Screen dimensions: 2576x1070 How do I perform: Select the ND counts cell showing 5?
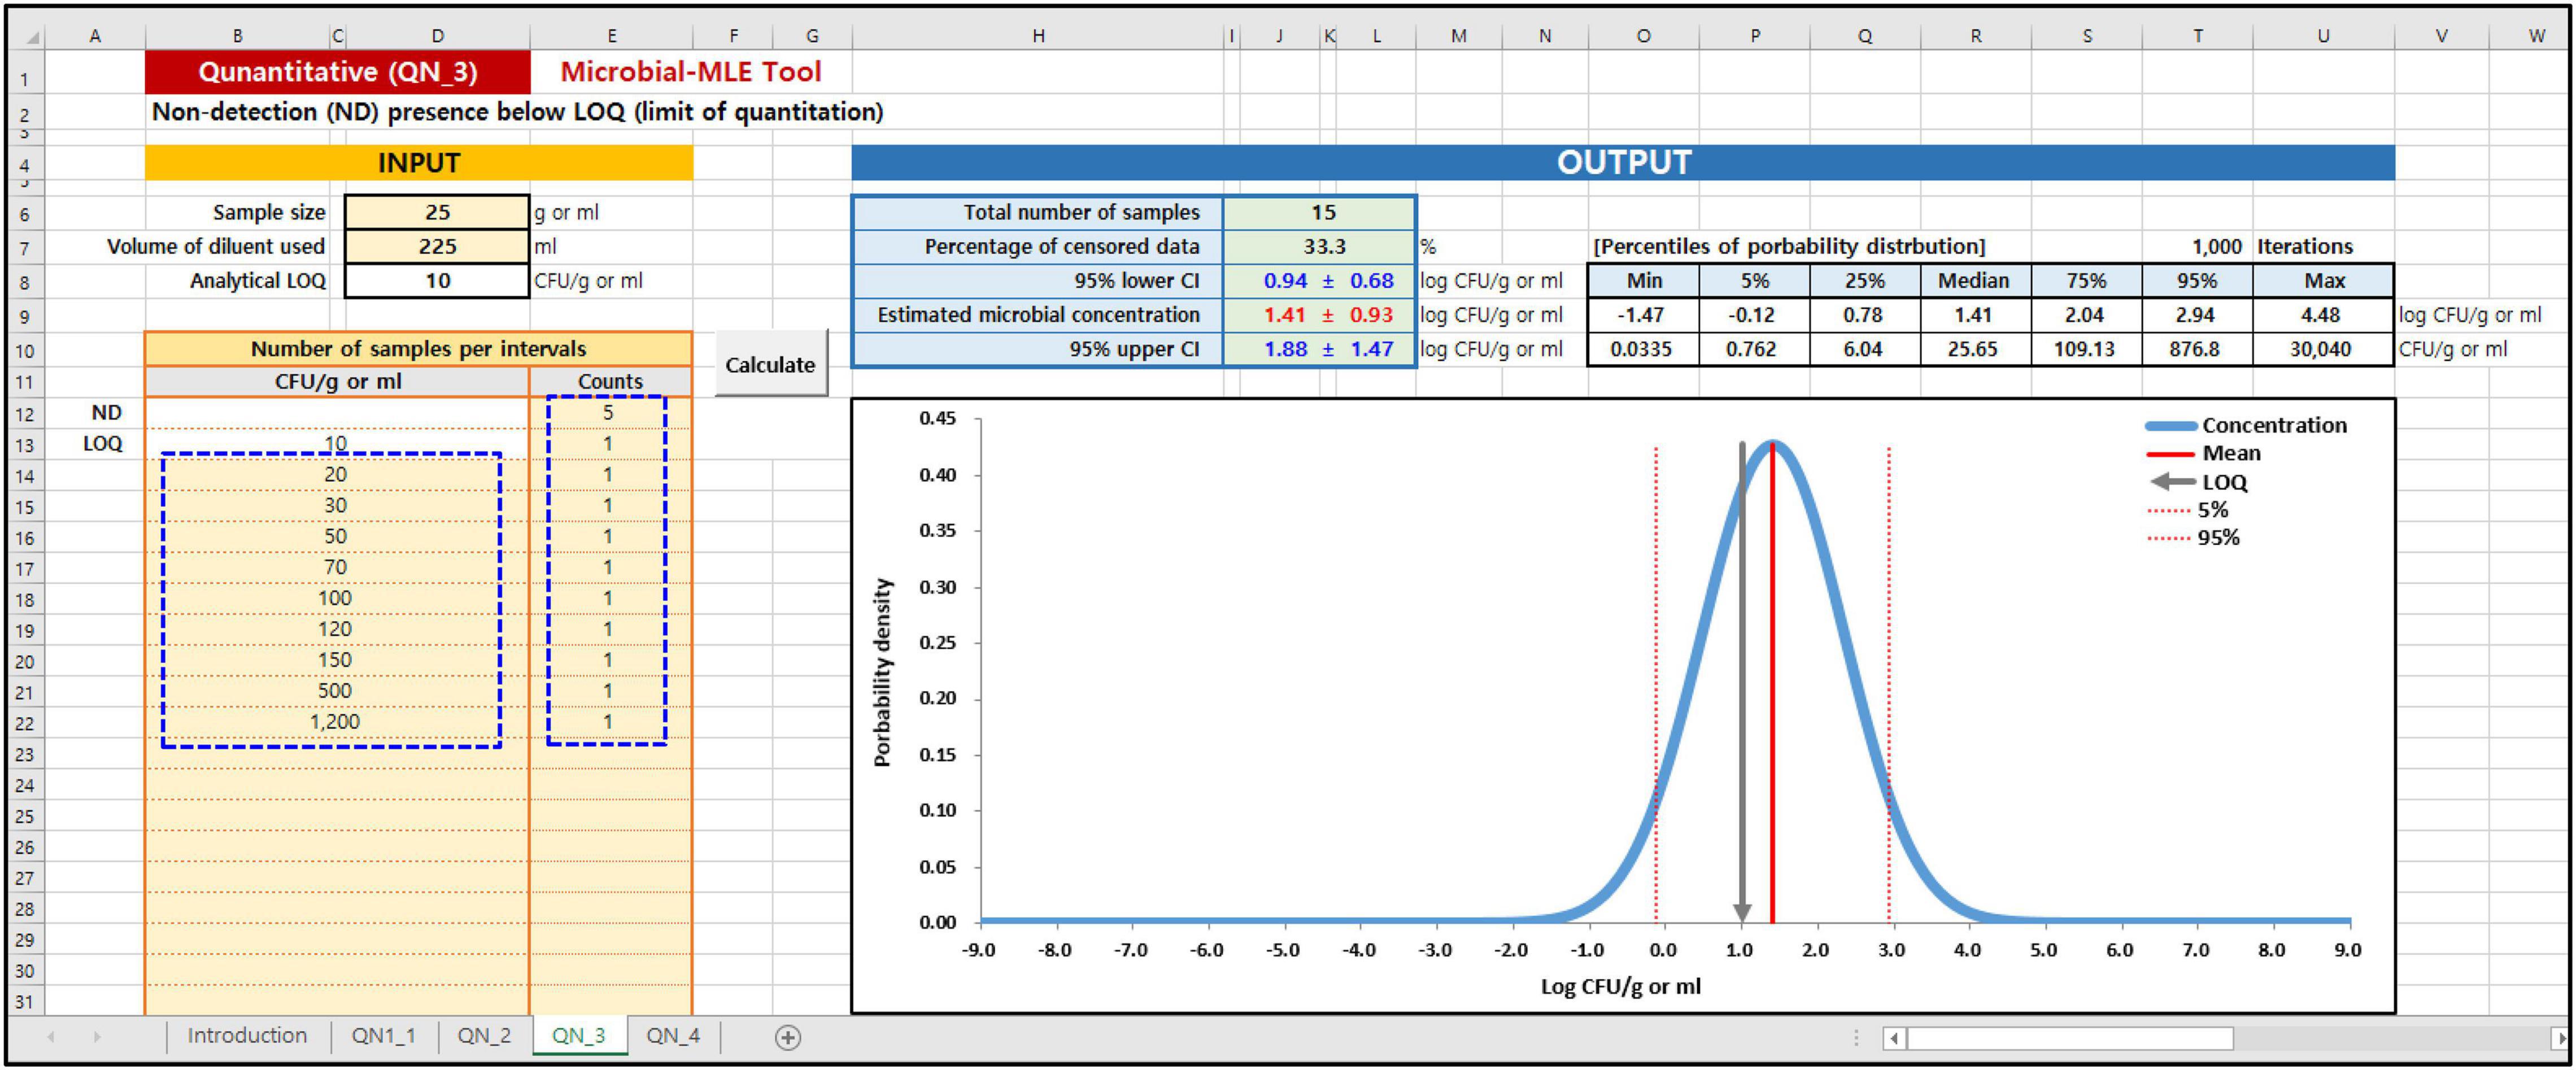[609, 412]
